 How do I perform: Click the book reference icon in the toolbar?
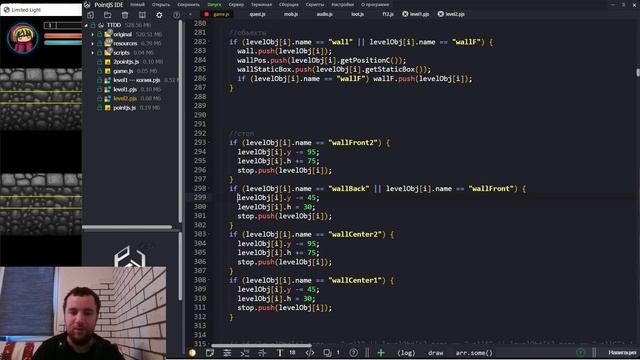142,15
